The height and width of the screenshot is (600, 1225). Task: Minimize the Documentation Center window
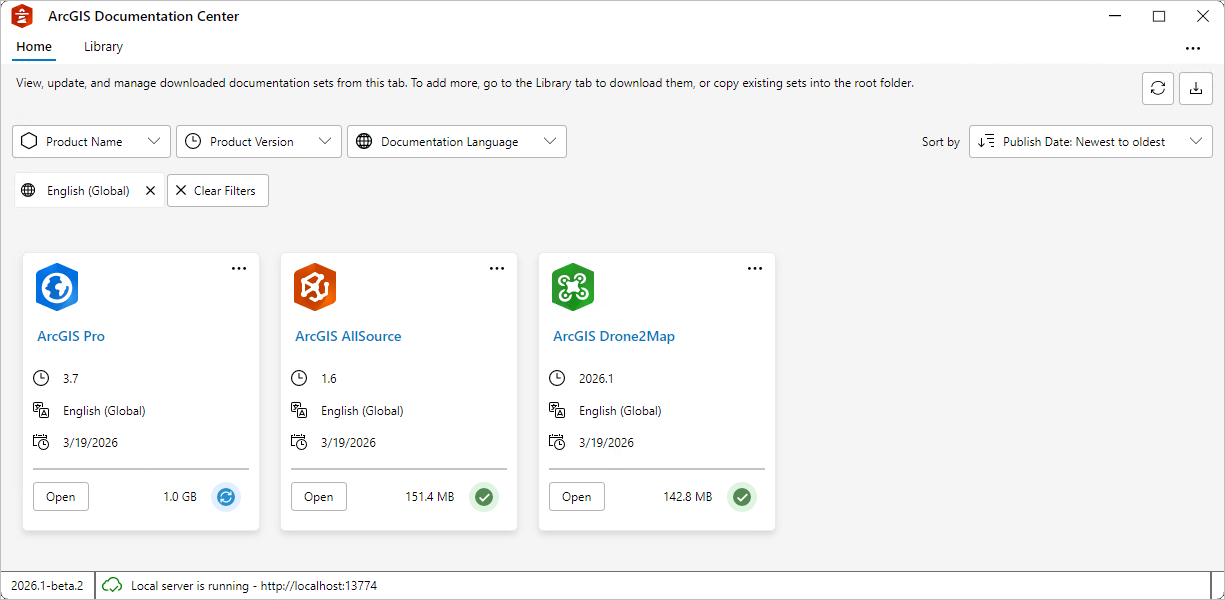(1114, 16)
